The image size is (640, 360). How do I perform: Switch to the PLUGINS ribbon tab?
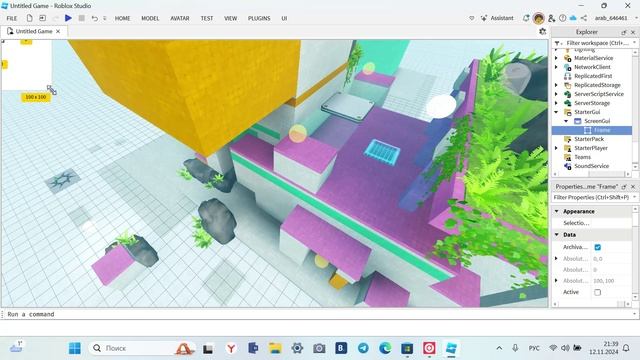pos(259,18)
